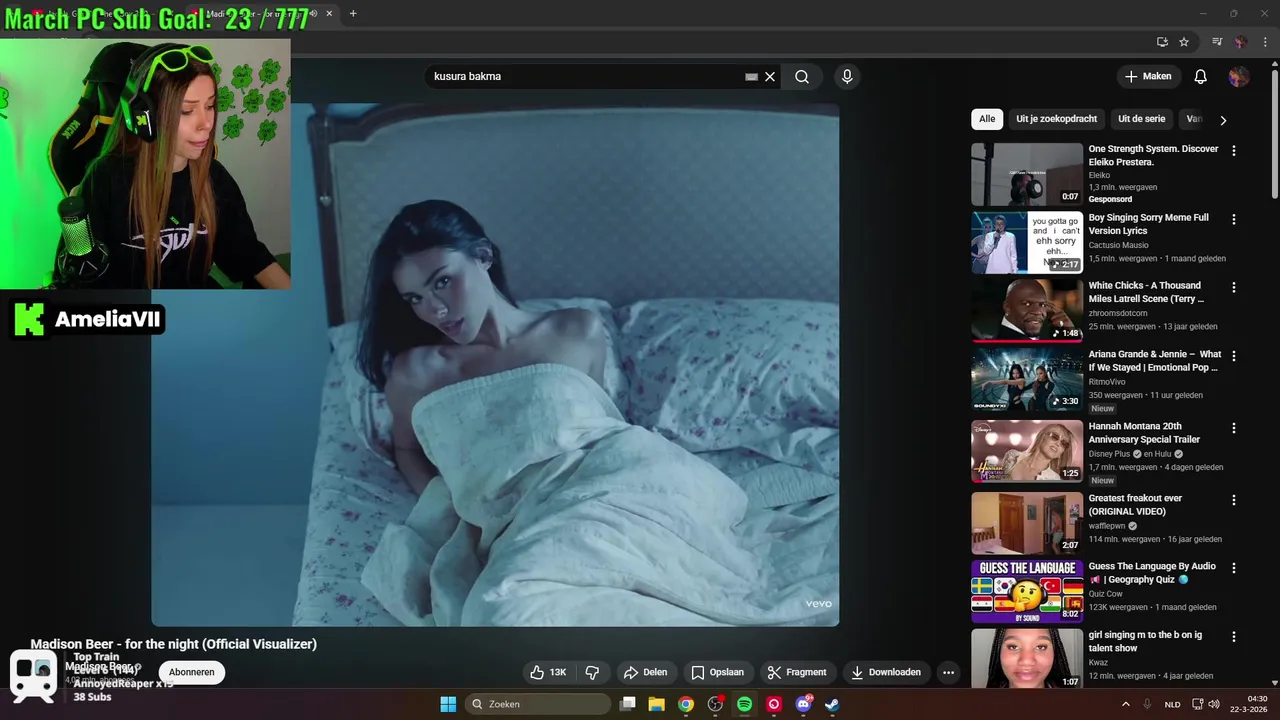The width and height of the screenshot is (1280, 720).
Task: Click the Quiz Cow channel name
Action: (x=1106, y=593)
